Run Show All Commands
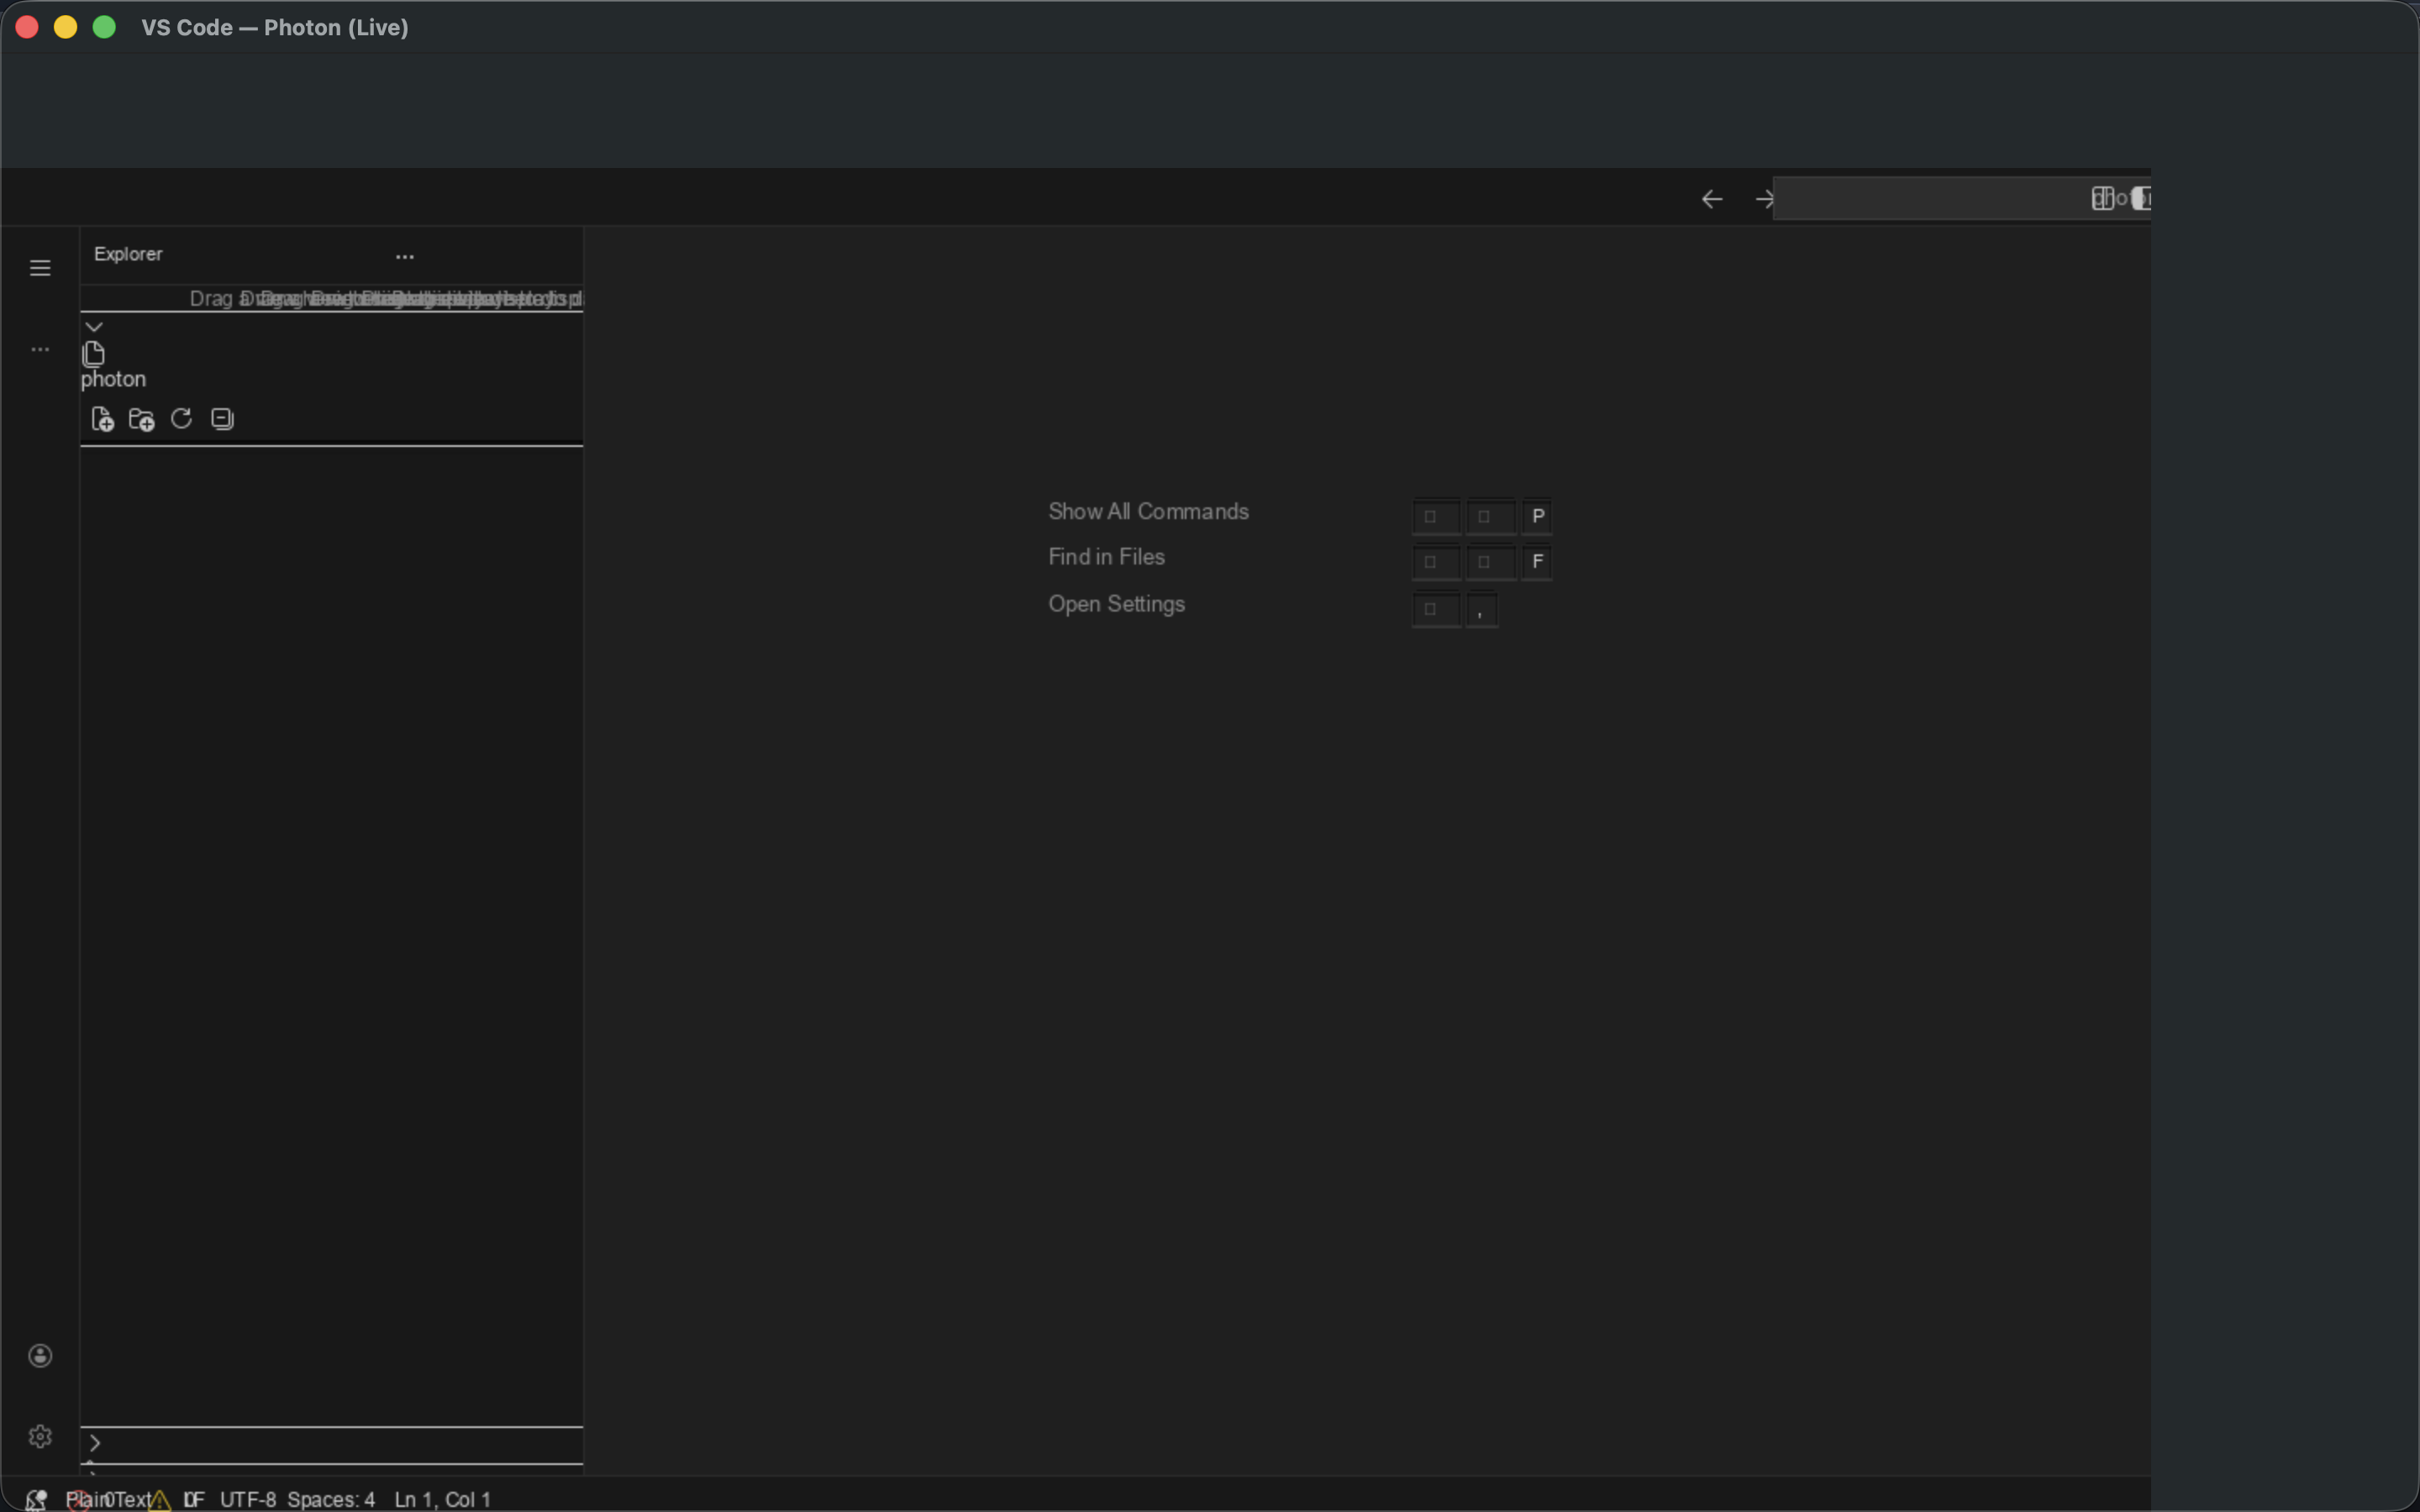 [1148, 511]
